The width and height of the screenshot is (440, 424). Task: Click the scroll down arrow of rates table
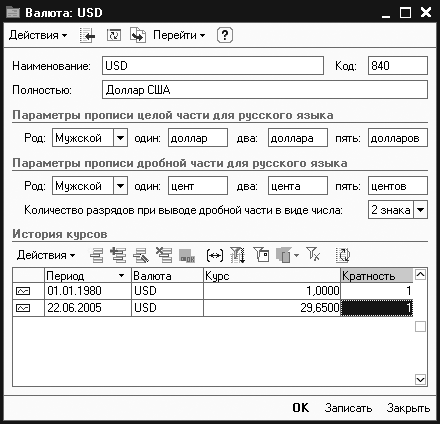420,379
